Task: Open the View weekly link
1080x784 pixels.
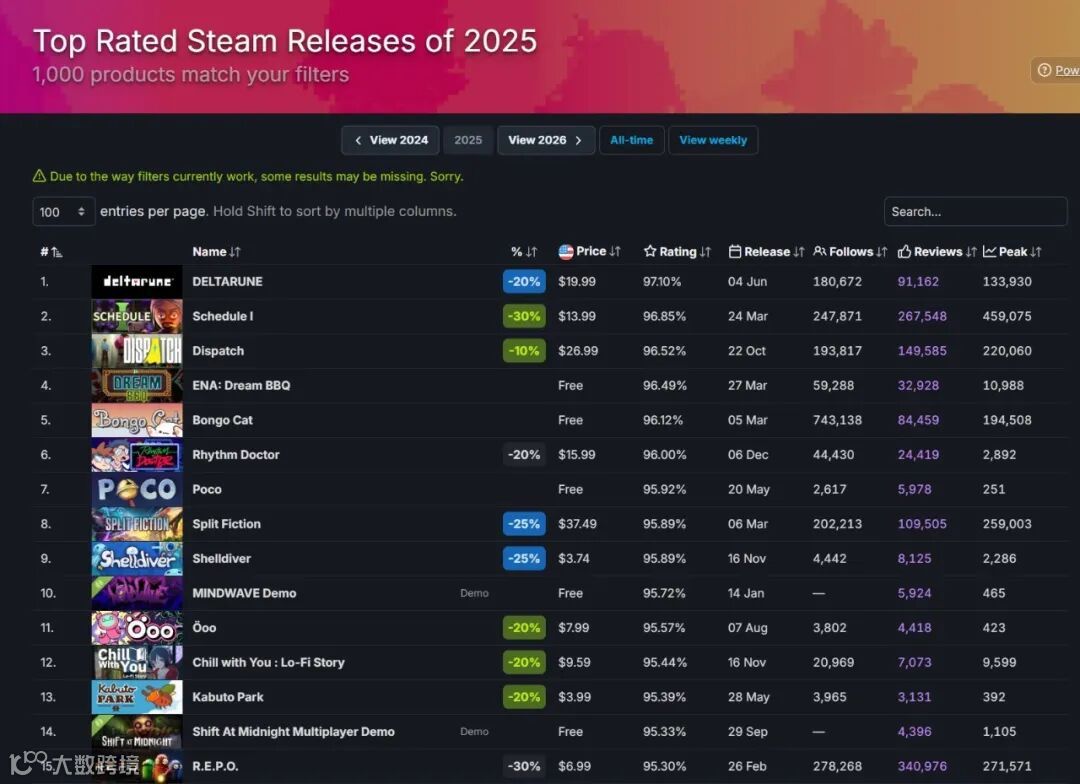Action: click(713, 140)
